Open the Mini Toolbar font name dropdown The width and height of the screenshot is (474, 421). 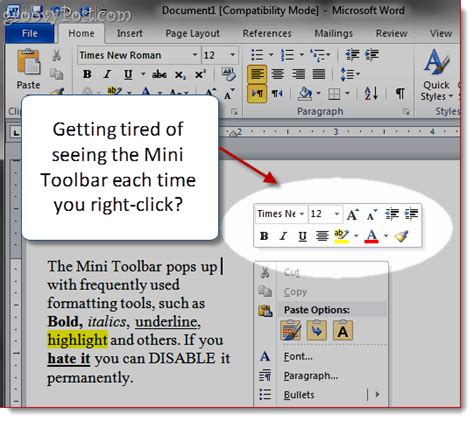(302, 214)
